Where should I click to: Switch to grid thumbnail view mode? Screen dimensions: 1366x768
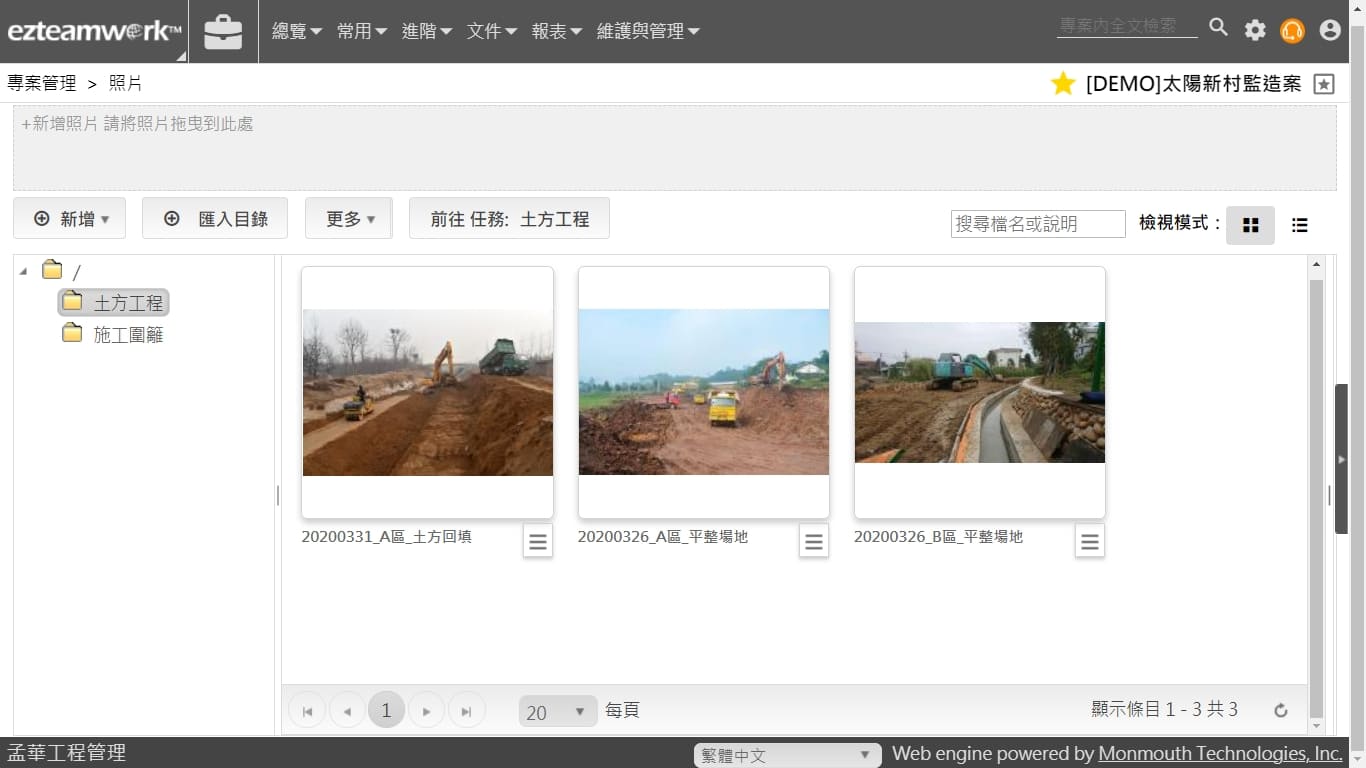click(x=1250, y=225)
